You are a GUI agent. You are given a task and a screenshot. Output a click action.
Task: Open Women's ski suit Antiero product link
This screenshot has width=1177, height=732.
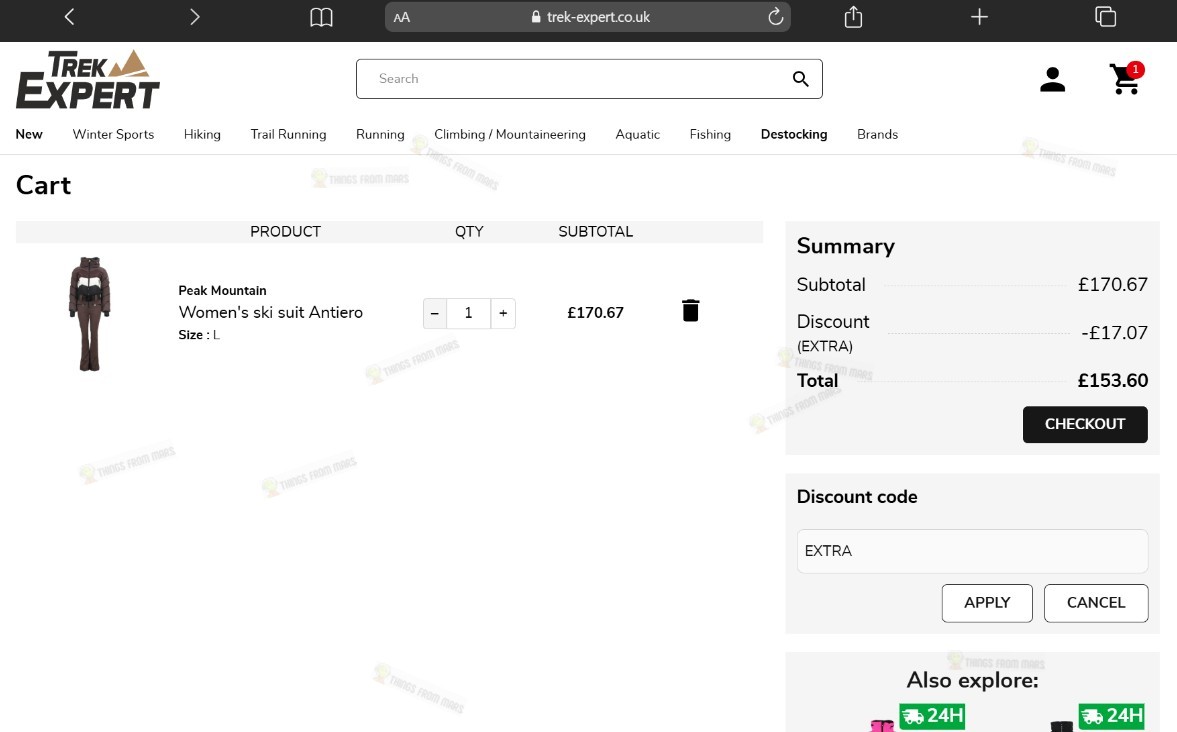click(x=270, y=312)
